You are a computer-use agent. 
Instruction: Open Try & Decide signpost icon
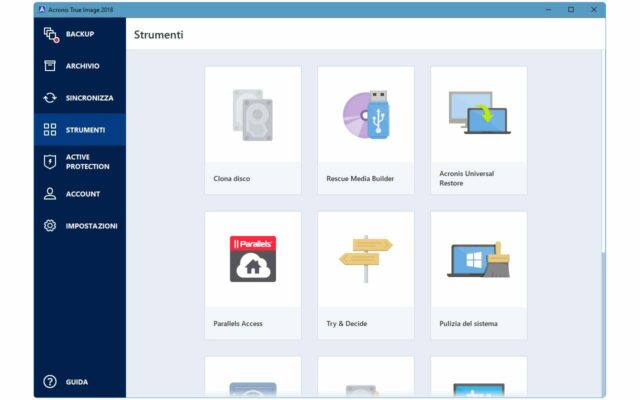point(366,258)
